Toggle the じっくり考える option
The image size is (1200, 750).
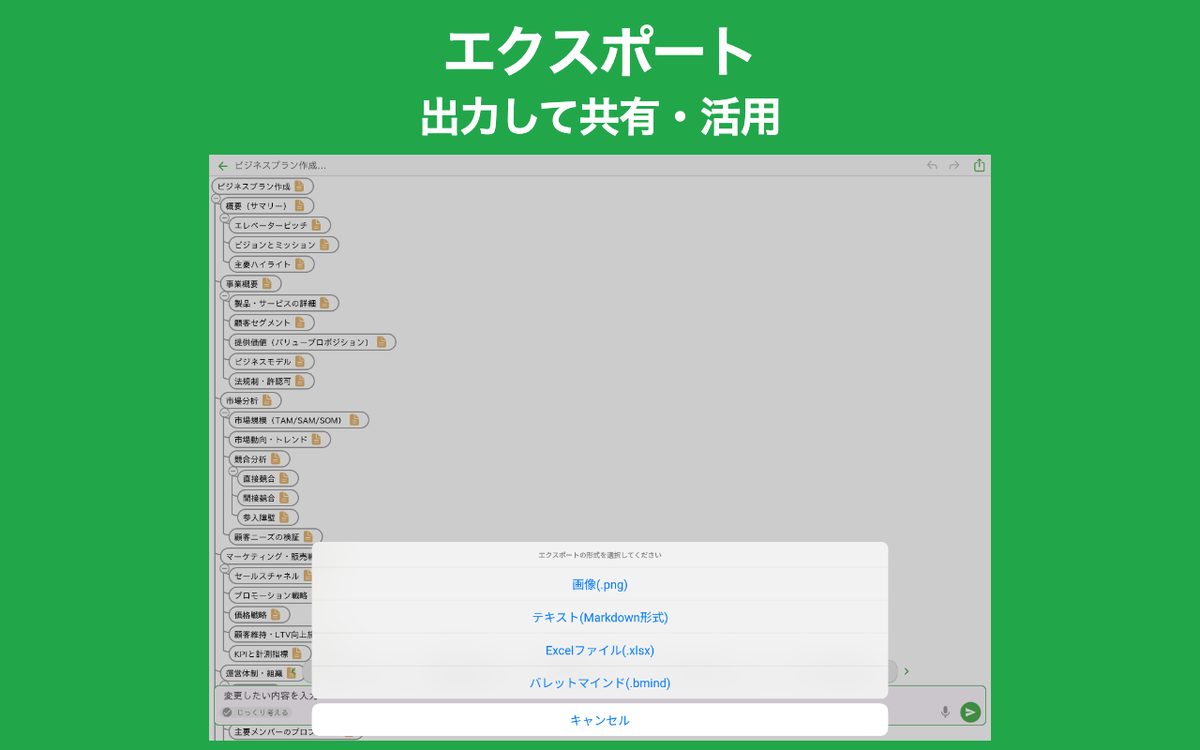pos(256,712)
